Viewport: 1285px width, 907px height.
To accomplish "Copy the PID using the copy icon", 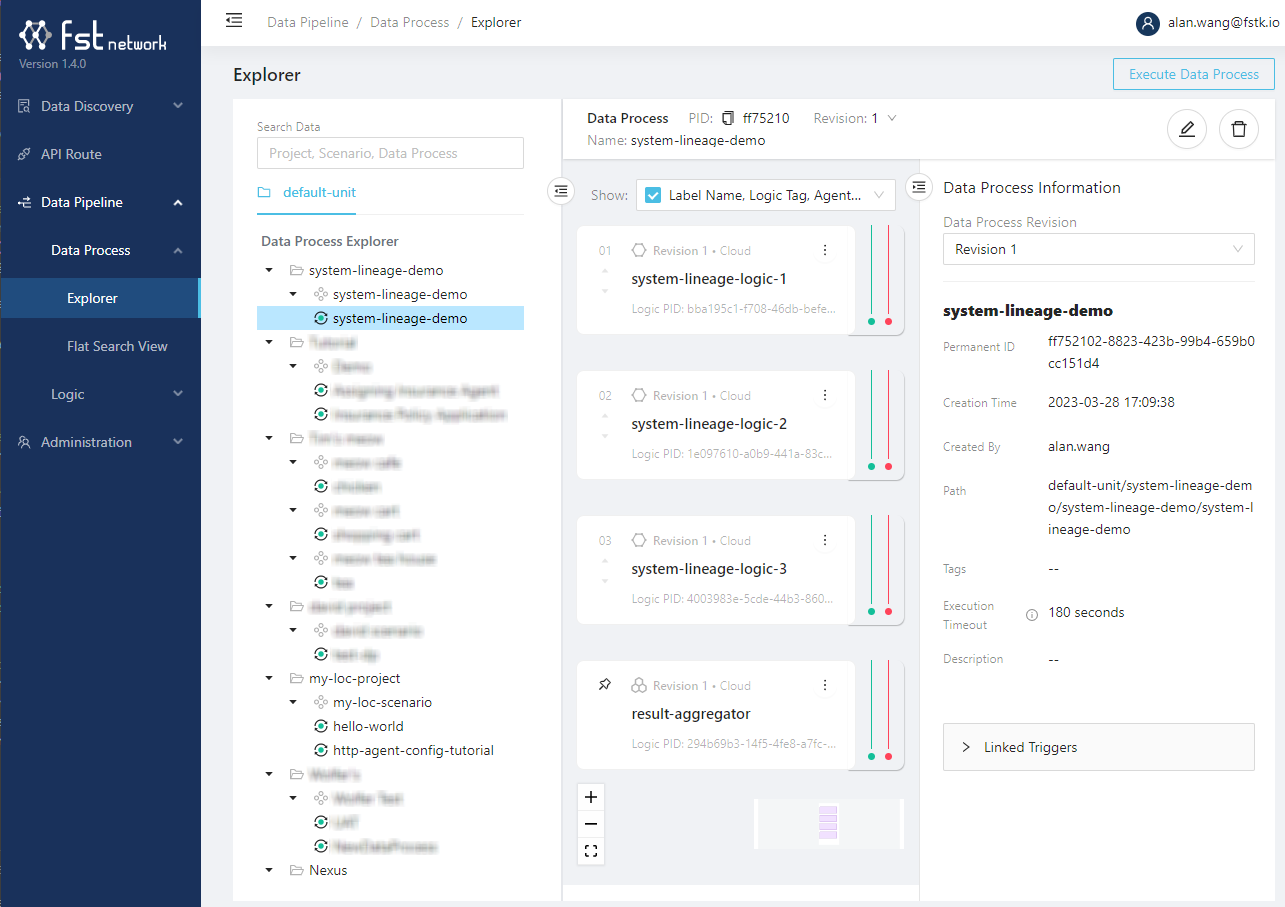I will pyautogui.click(x=728, y=118).
